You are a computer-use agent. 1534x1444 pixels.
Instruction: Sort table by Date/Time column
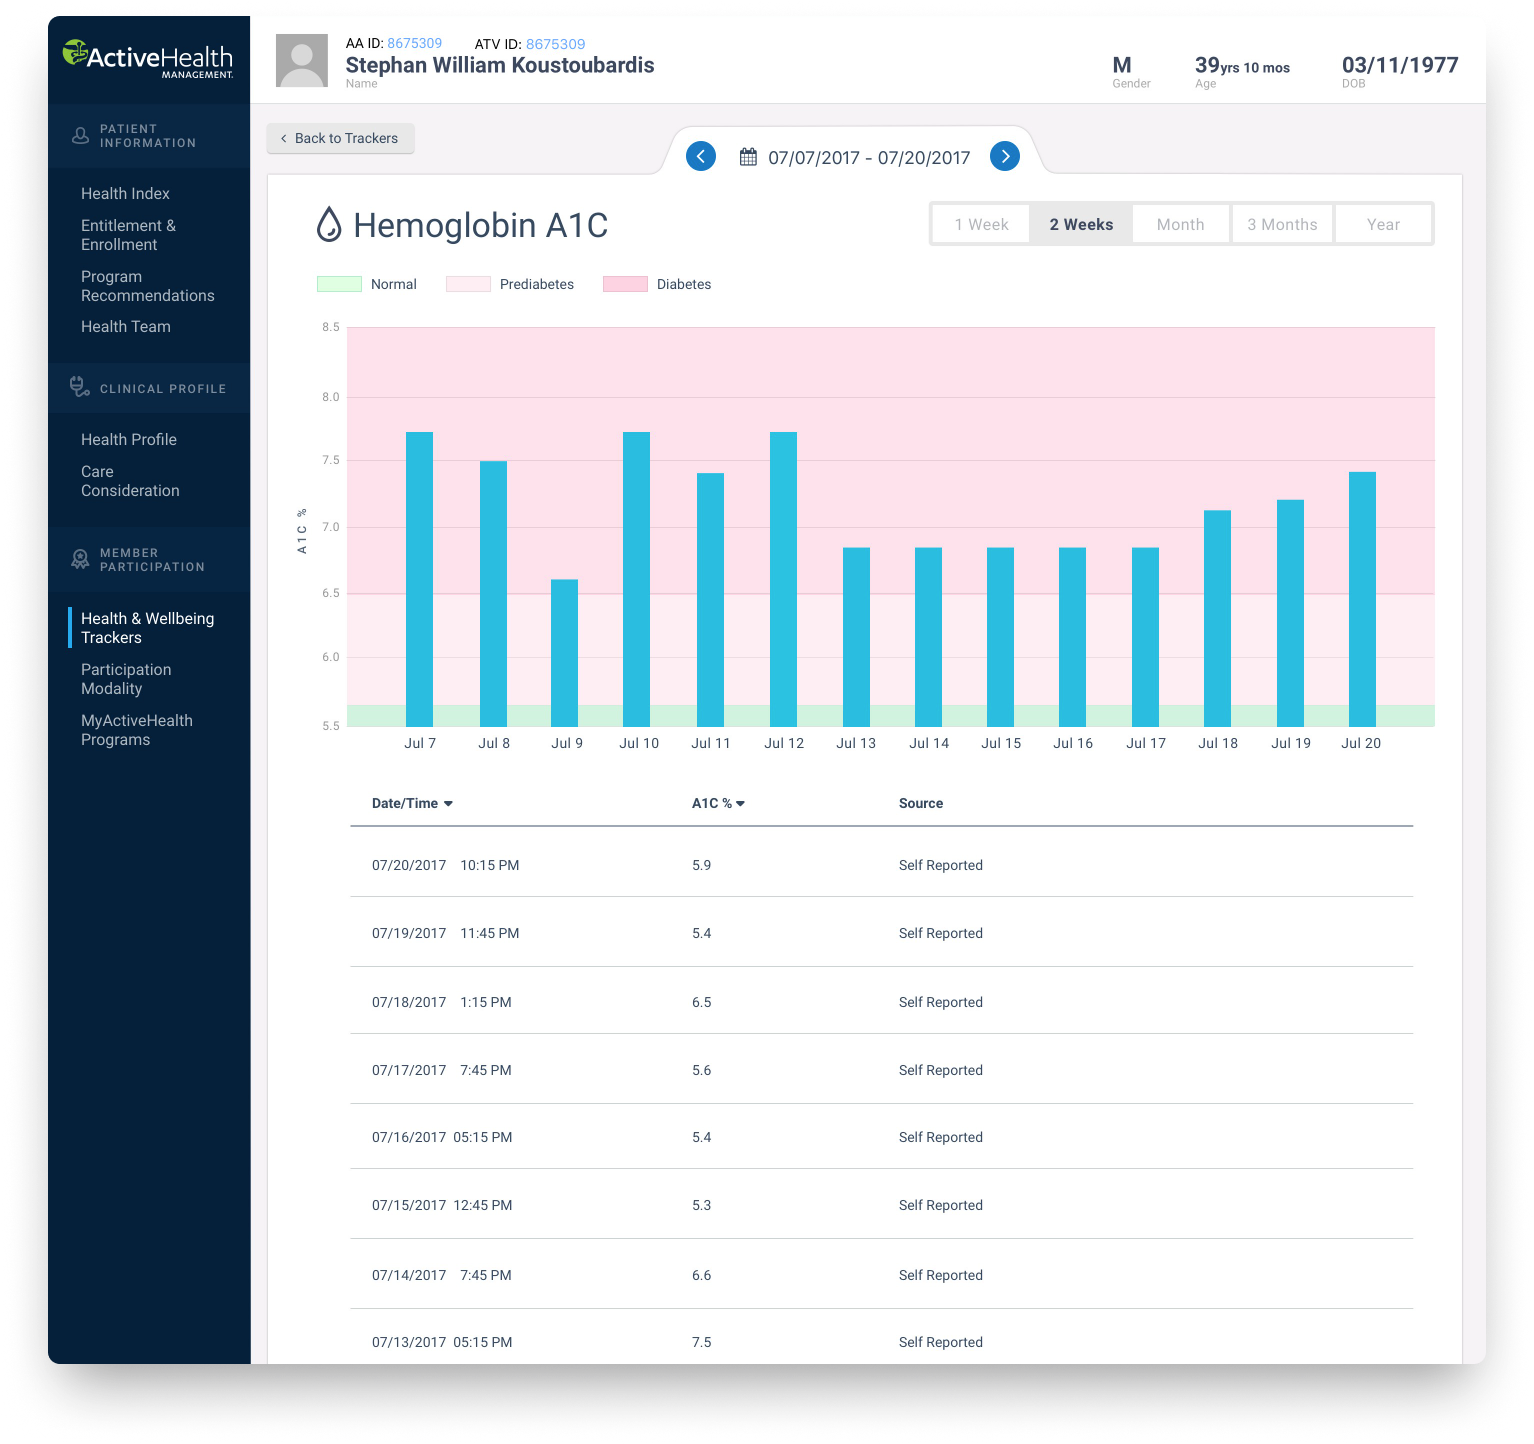[412, 803]
